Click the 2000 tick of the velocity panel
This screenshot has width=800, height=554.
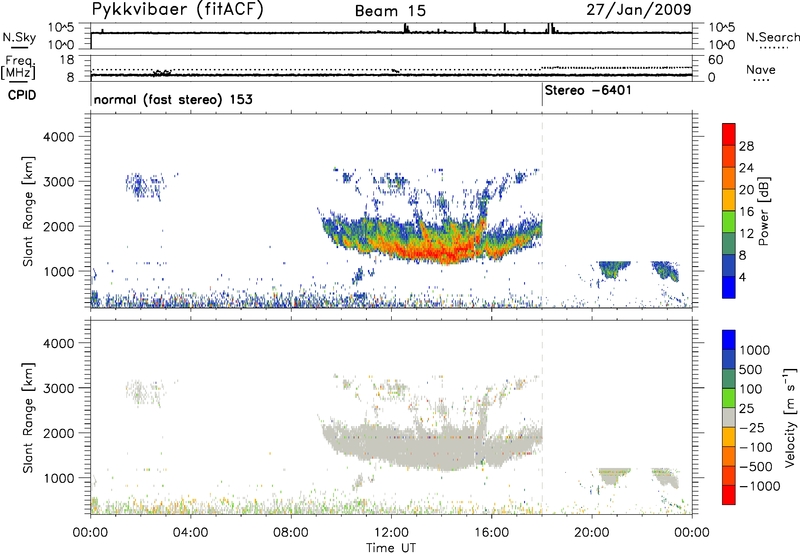click(x=58, y=433)
